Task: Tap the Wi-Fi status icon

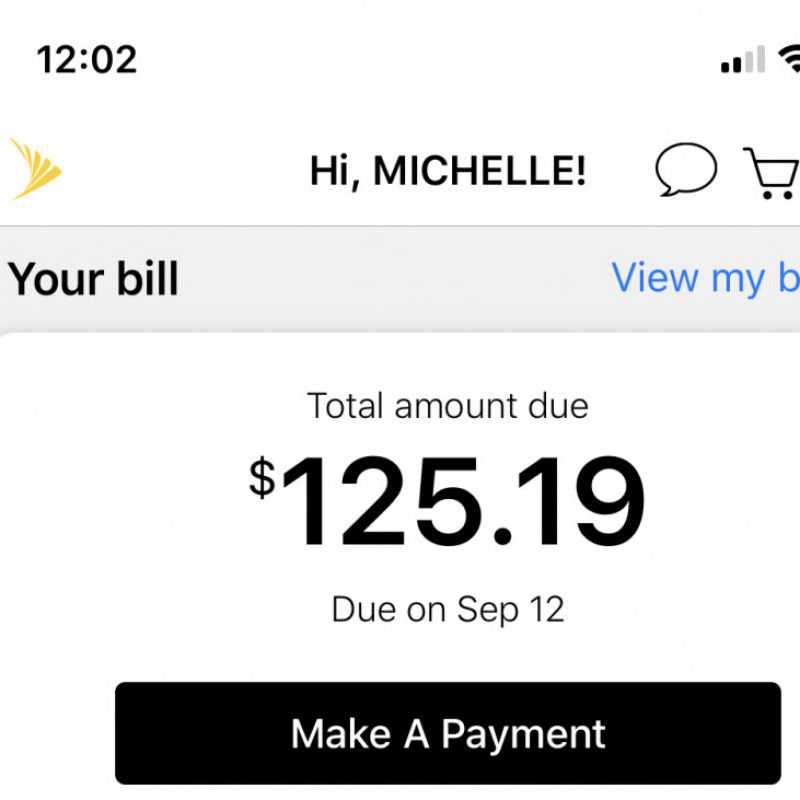Action: pyautogui.click(x=790, y=60)
